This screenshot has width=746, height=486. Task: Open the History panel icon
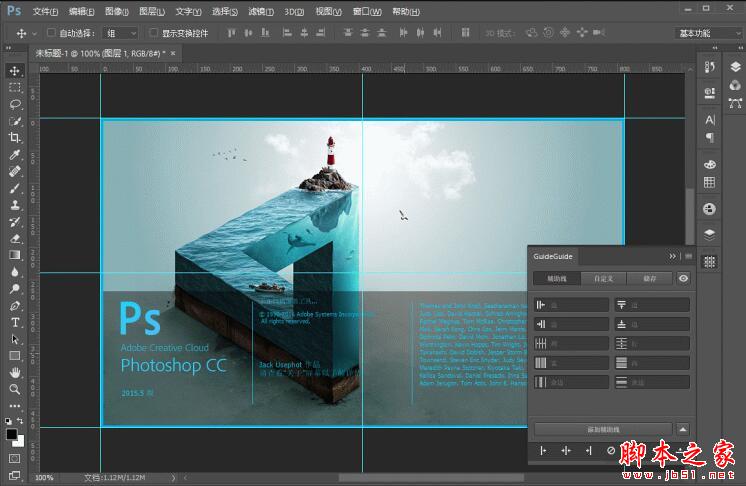pyautogui.click(x=709, y=68)
